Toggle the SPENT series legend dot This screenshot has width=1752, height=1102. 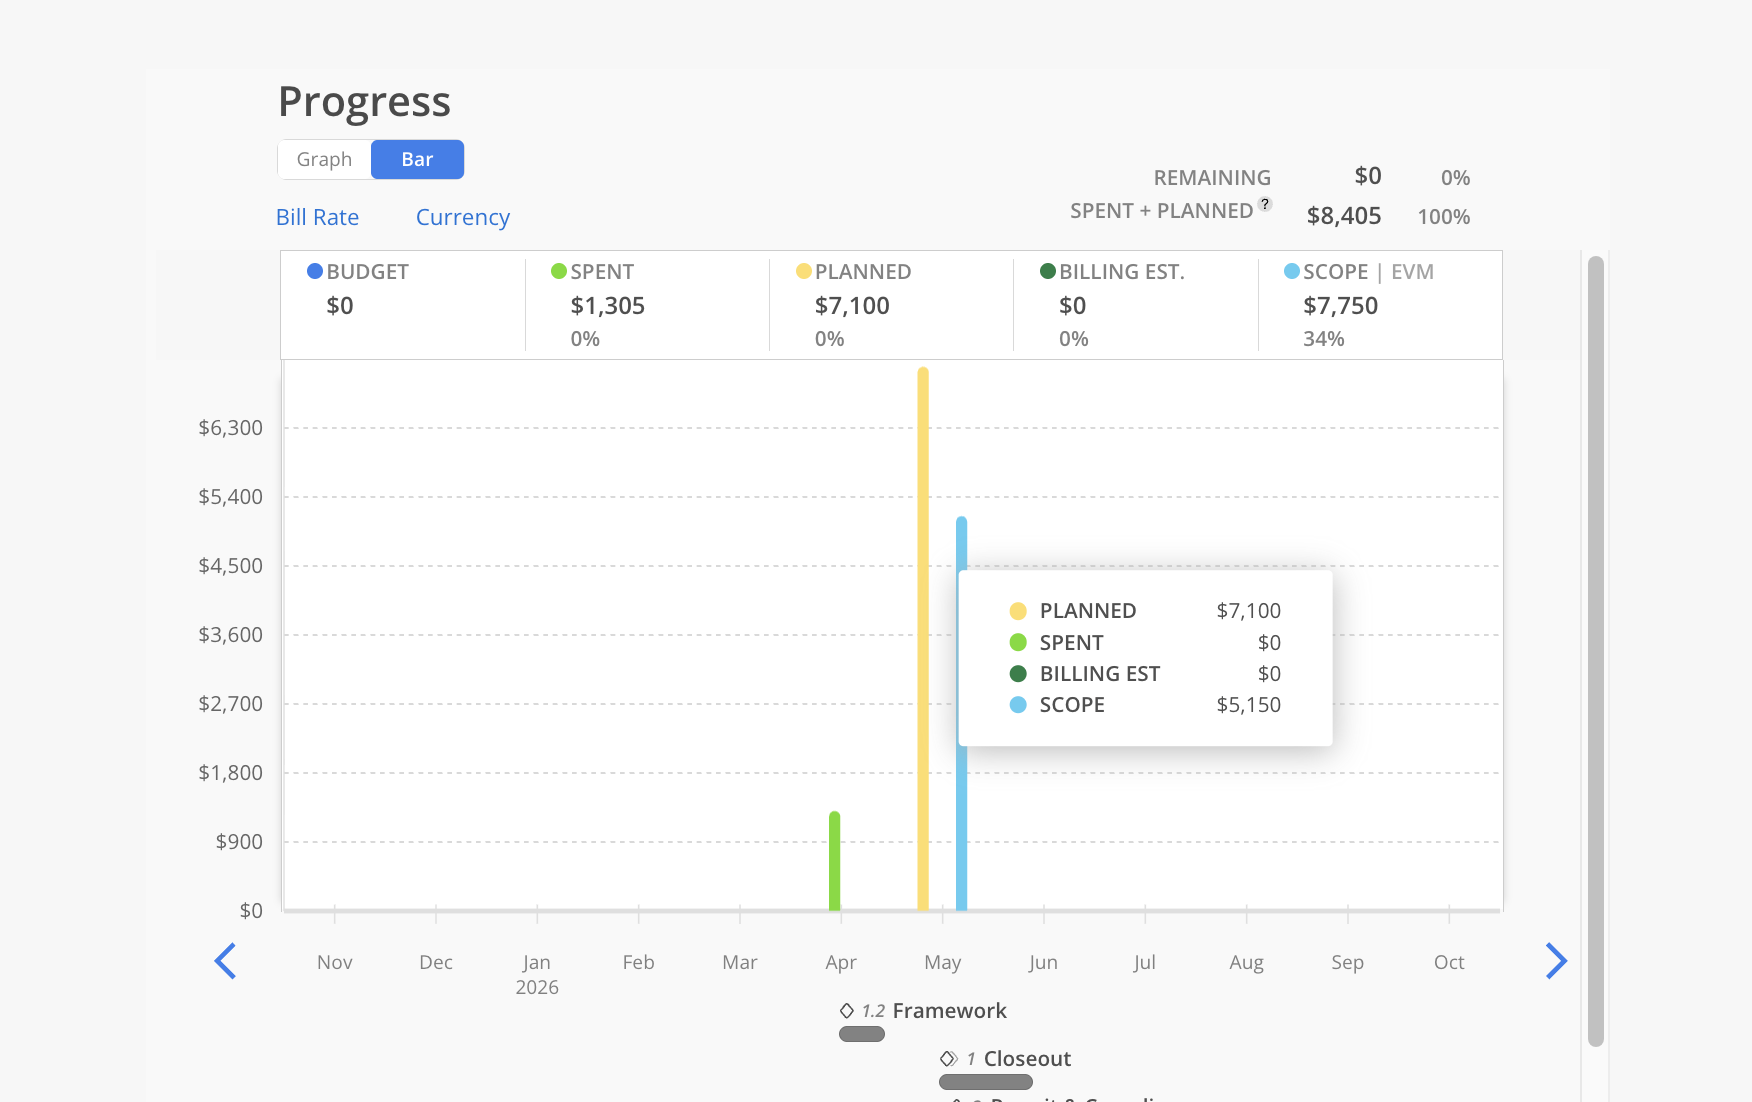559,271
